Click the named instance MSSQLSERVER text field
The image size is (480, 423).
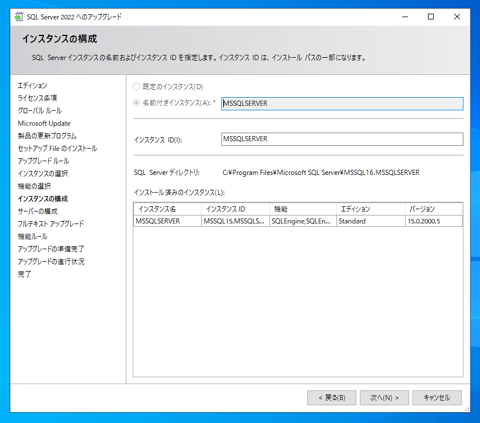(342, 104)
